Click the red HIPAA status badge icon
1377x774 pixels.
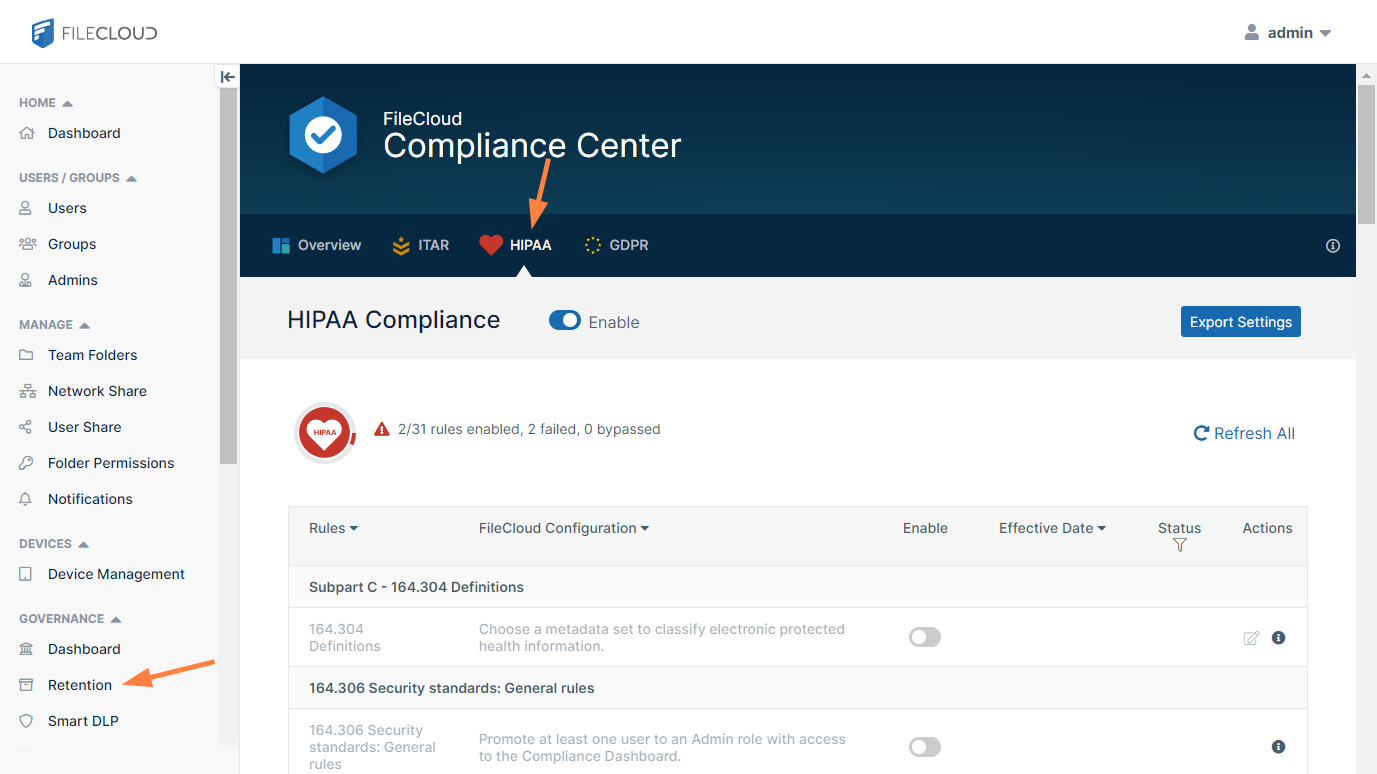325,433
